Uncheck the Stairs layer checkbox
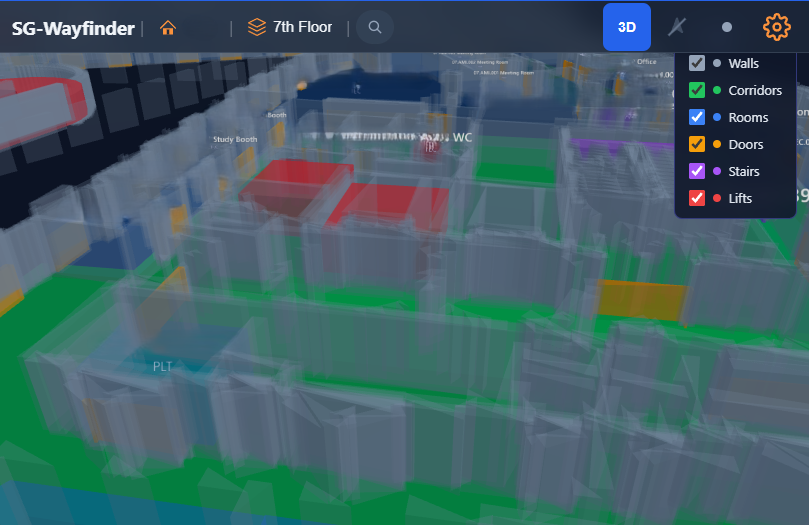 pyautogui.click(x=697, y=171)
